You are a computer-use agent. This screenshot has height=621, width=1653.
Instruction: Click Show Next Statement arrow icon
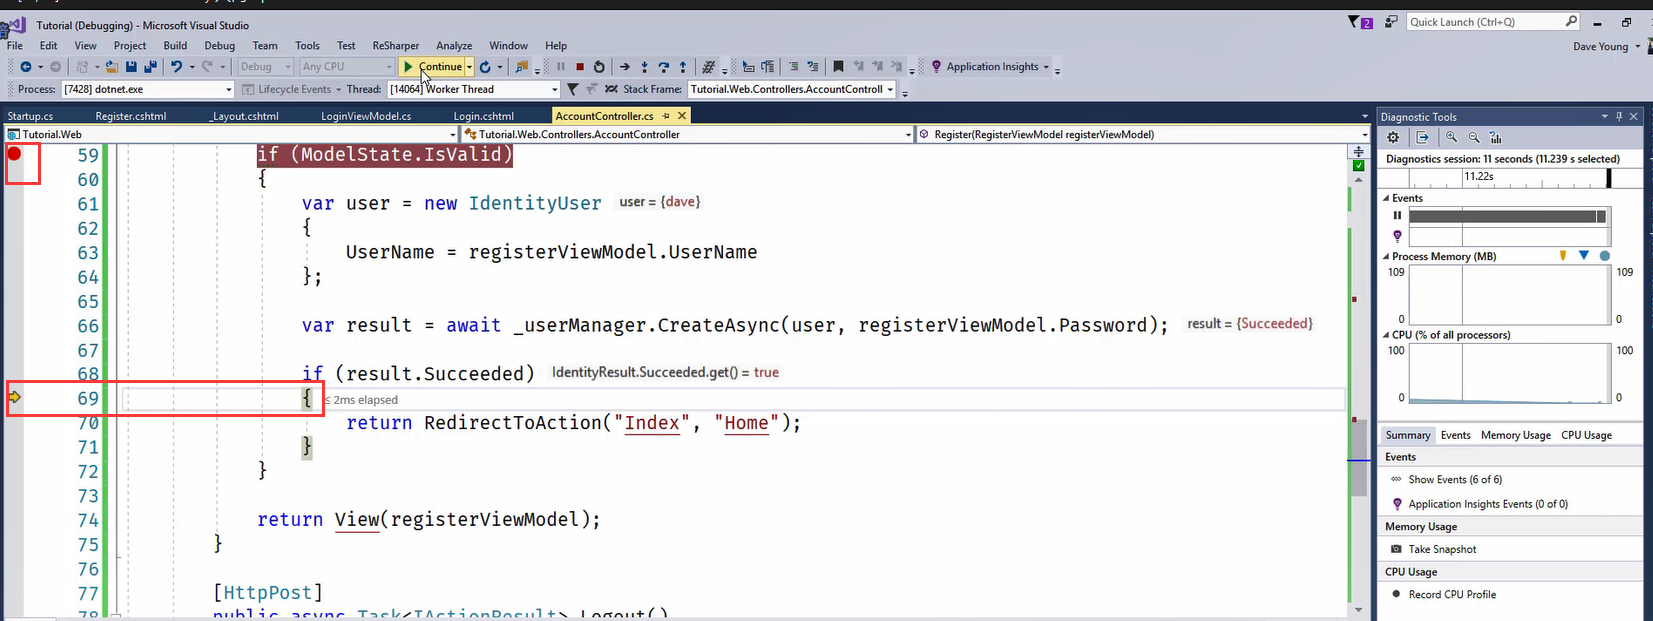click(625, 67)
